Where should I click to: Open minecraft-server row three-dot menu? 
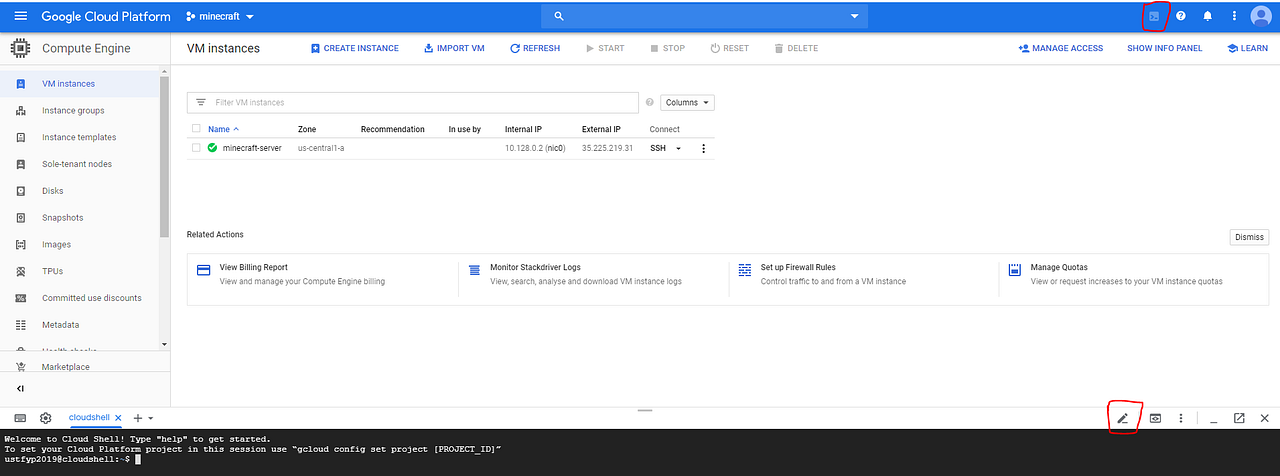tap(703, 148)
